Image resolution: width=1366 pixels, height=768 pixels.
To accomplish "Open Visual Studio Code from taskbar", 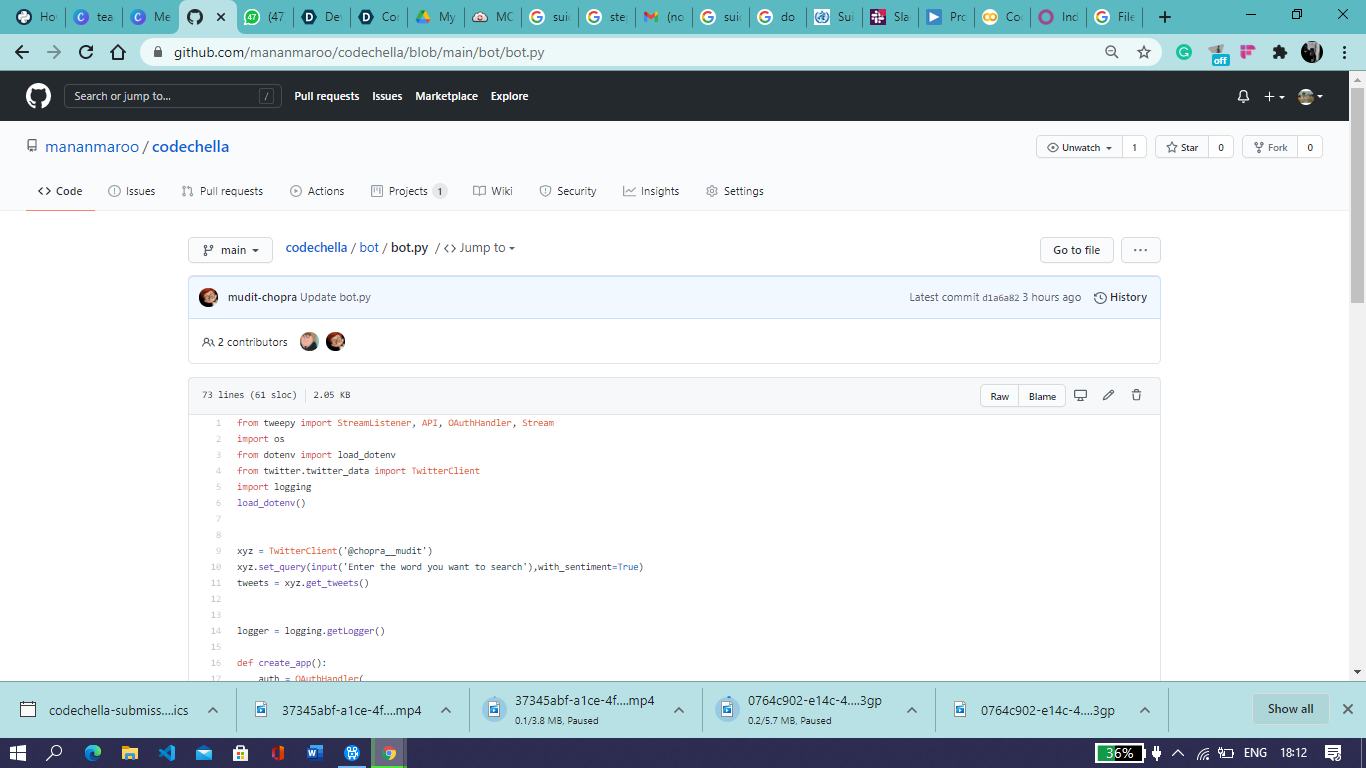I will tap(167, 753).
